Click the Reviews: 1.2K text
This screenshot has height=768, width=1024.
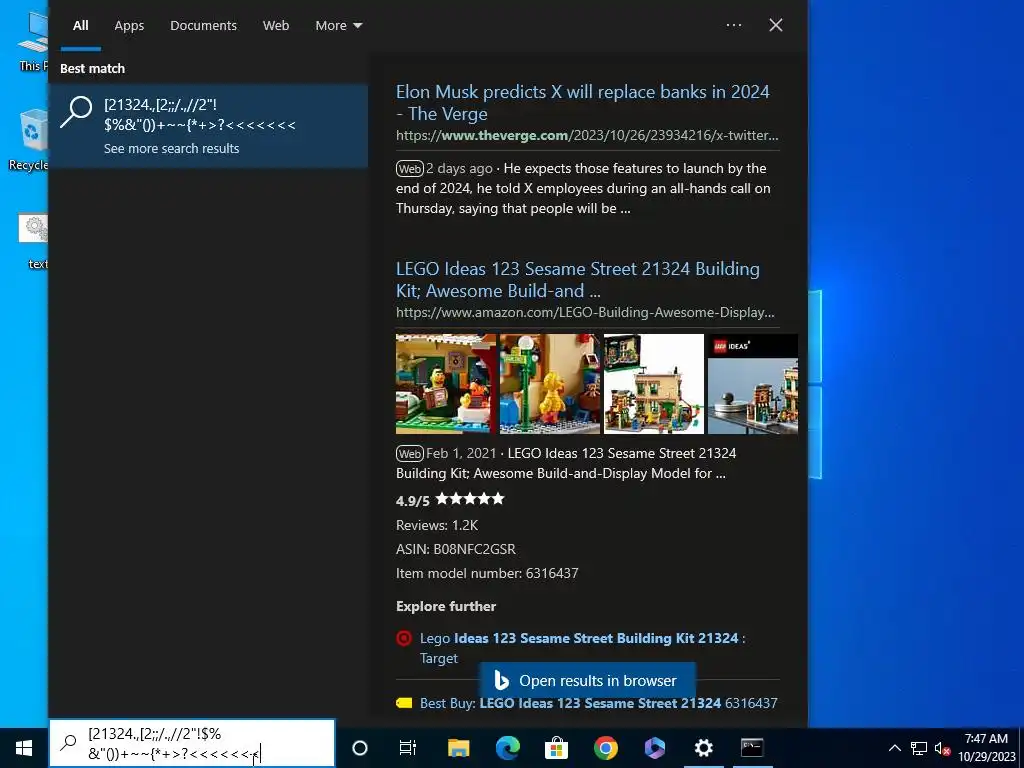click(x=437, y=525)
